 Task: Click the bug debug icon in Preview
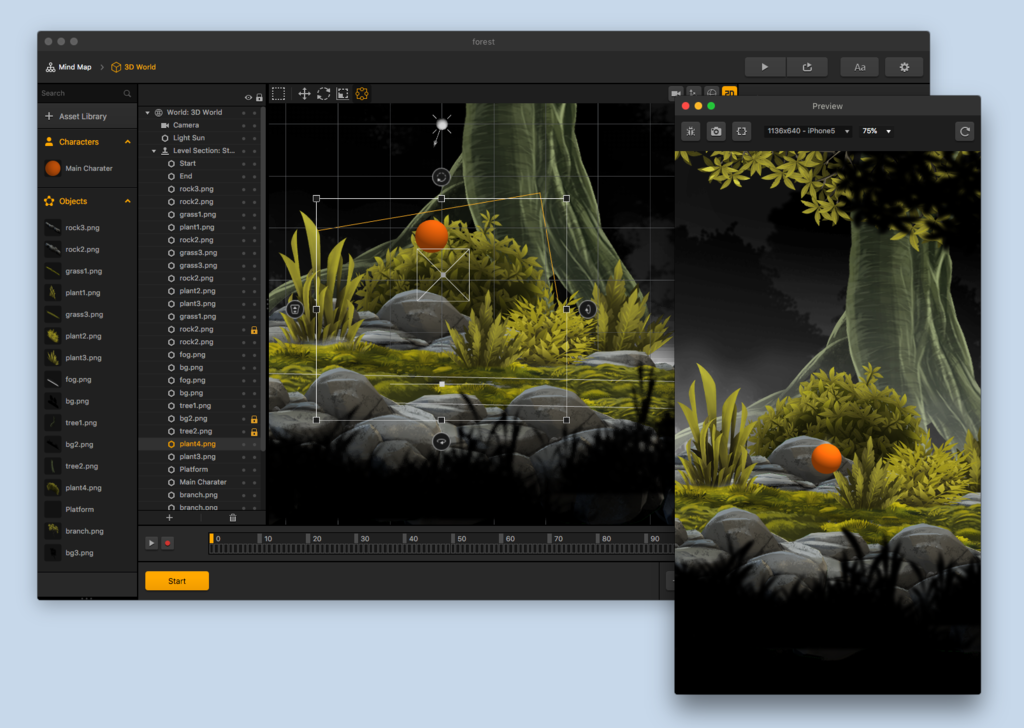point(690,131)
